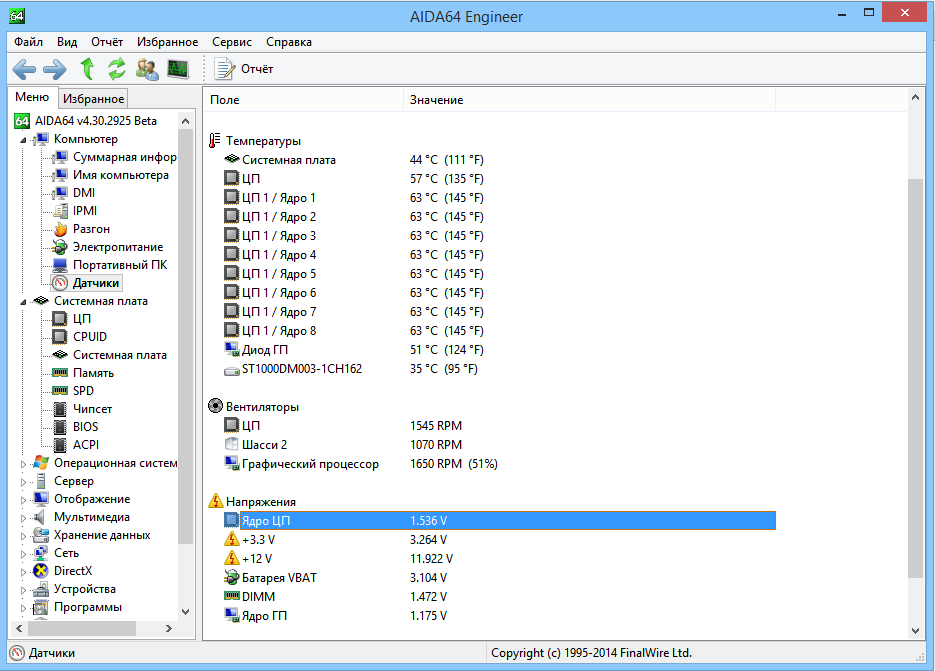Refresh sensor data with the green arrows icon

coord(117,69)
